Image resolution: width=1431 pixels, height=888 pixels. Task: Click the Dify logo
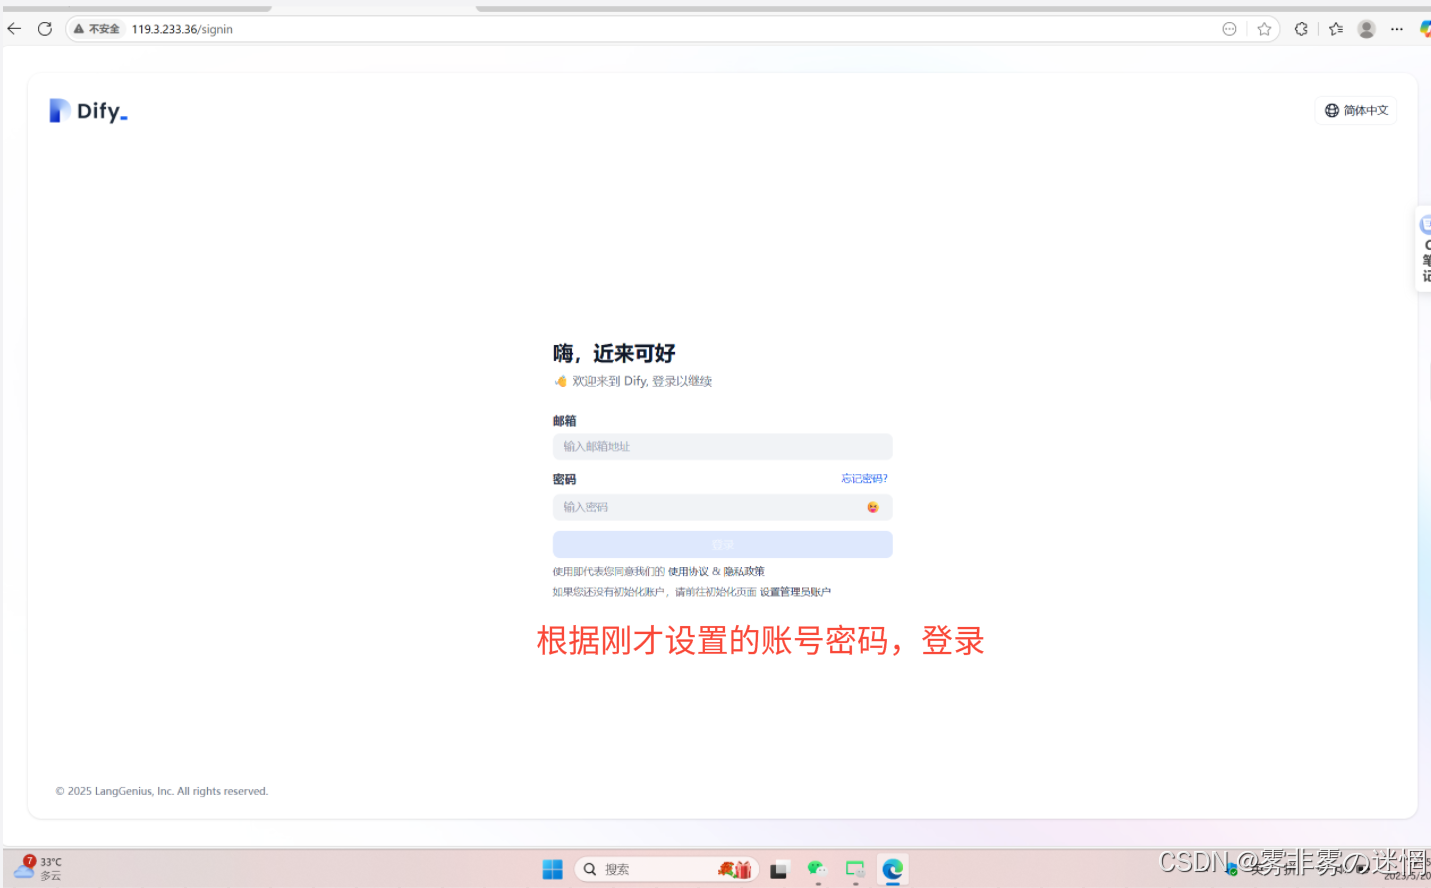coord(88,111)
